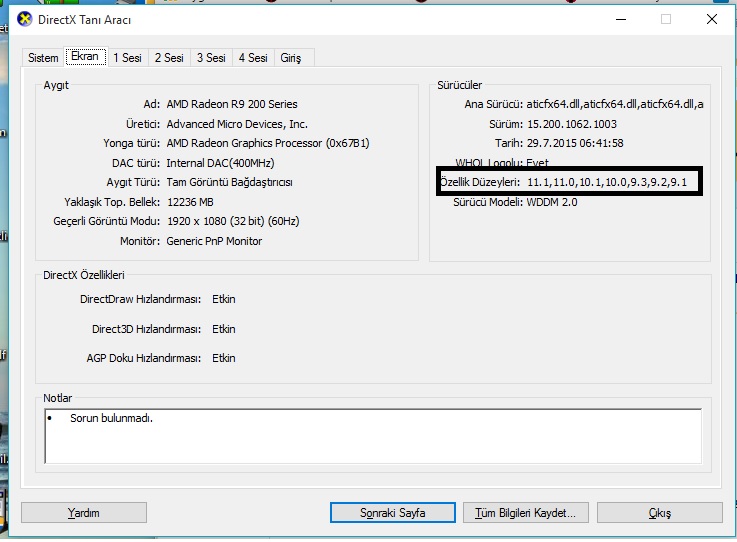Click the DirectX icon in title bar

(26, 19)
